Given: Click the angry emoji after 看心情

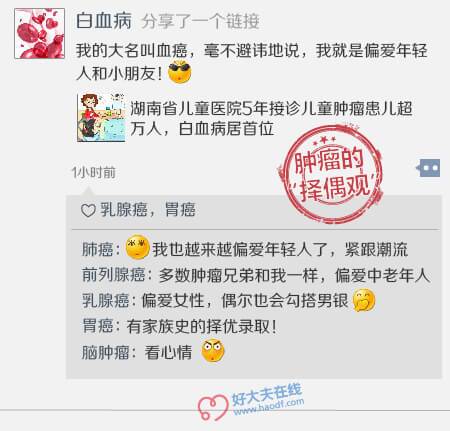Looking at the screenshot, I should coord(213,351).
